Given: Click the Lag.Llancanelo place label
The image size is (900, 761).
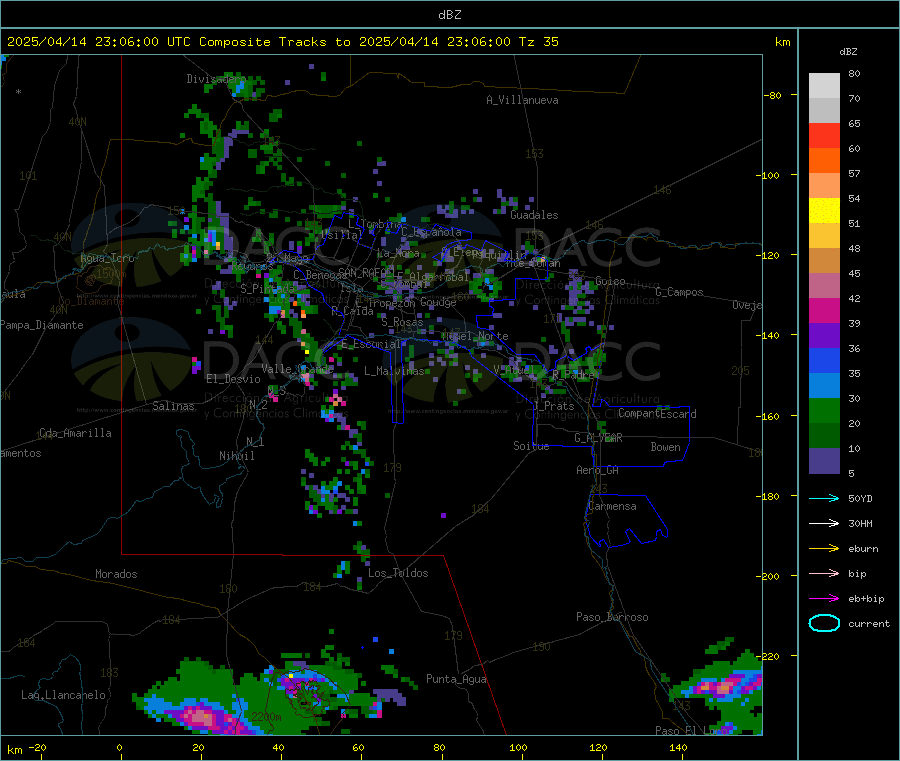Looking at the screenshot, I should click(63, 695).
